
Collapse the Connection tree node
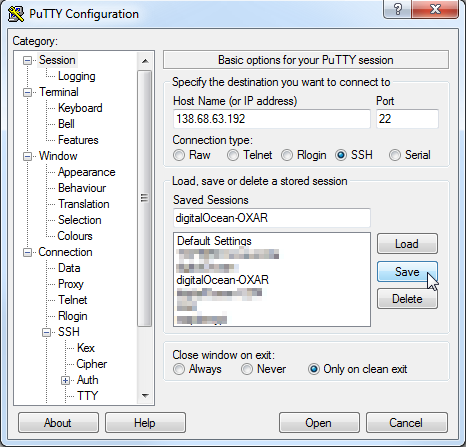click(x=27, y=252)
